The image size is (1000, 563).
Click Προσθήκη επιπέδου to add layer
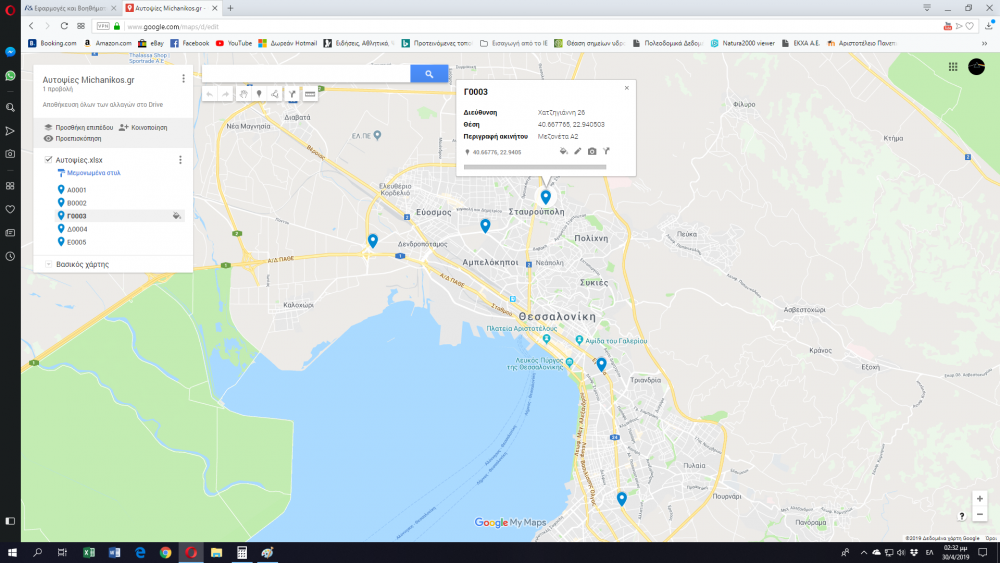(78, 128)
